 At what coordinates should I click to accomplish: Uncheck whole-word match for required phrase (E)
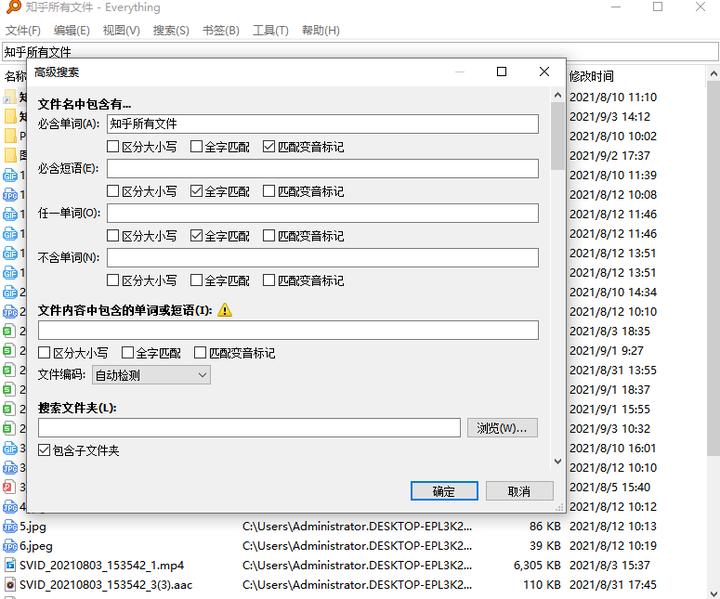click(196, 191)
